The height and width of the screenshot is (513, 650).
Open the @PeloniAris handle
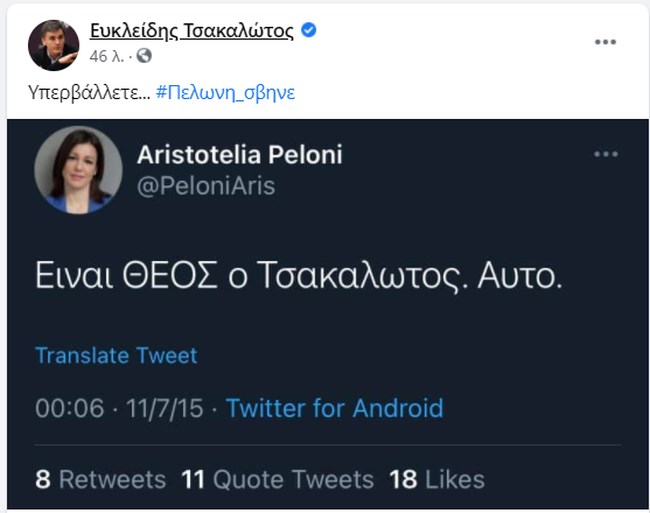[x=205, y=186]
